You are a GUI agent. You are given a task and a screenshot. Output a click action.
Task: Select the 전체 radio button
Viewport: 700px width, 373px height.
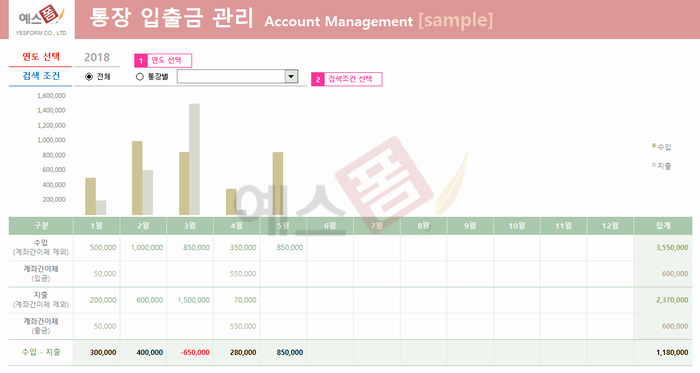(89, 77)
